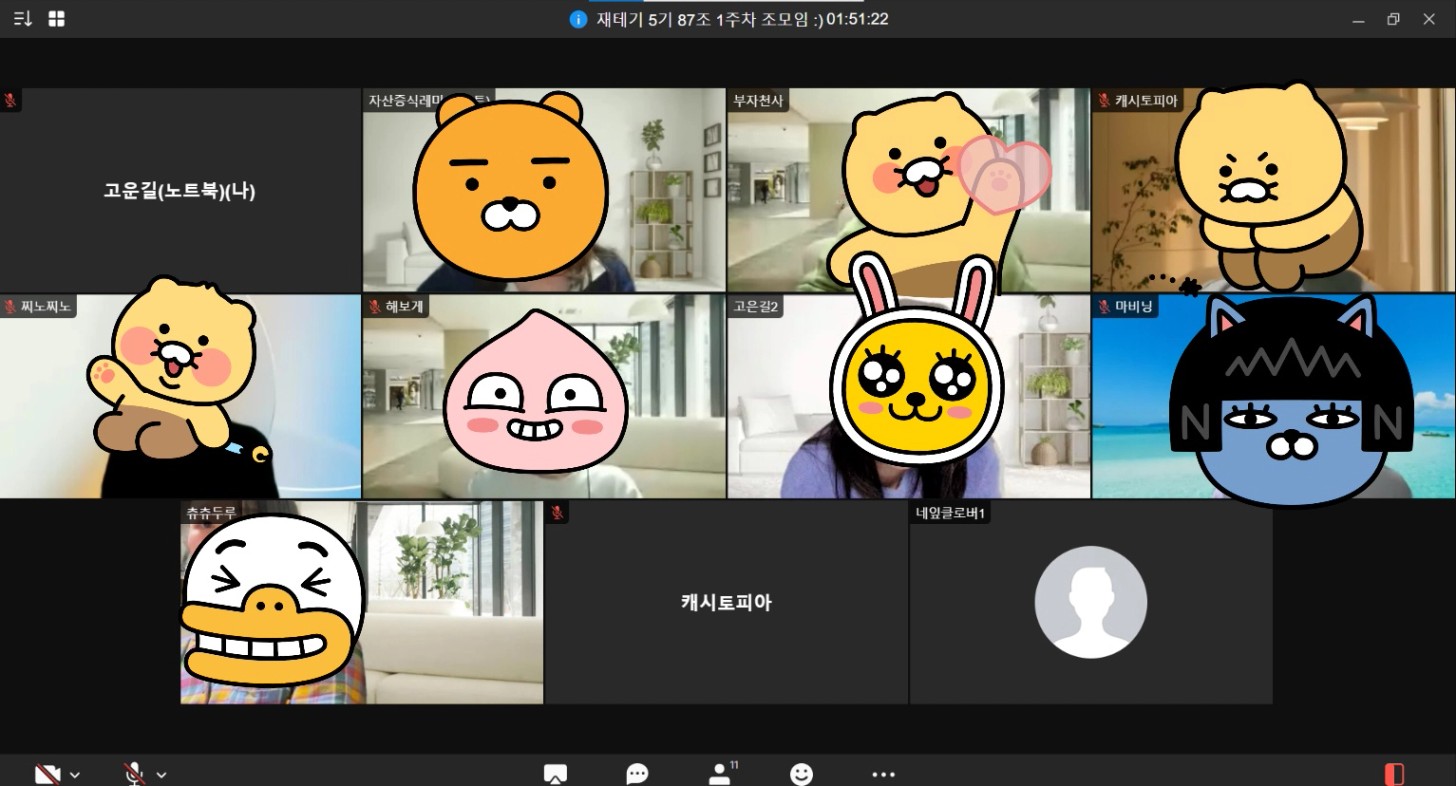Click the 찌노찌노 name label
This screenshot has width=1456, height=786.
point(45,306)
